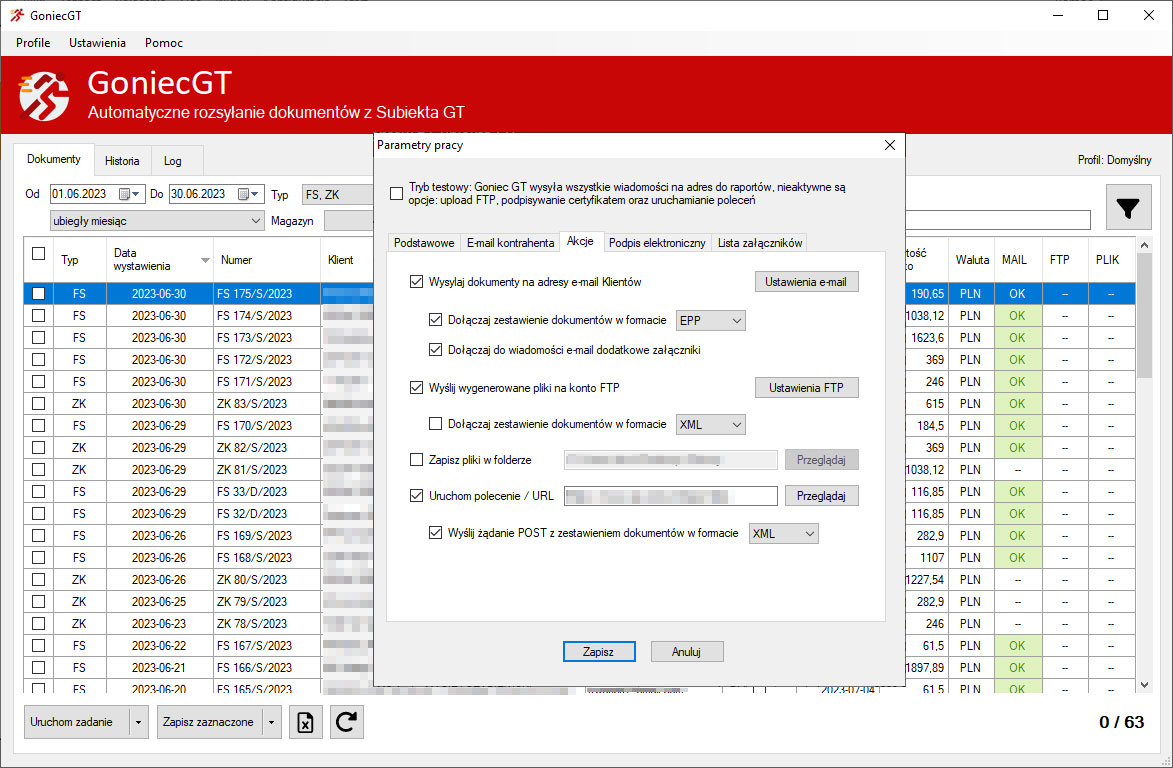Open the 'Do' date dropdown arrow
The image size is (1173, 768).
pos(254,194)
